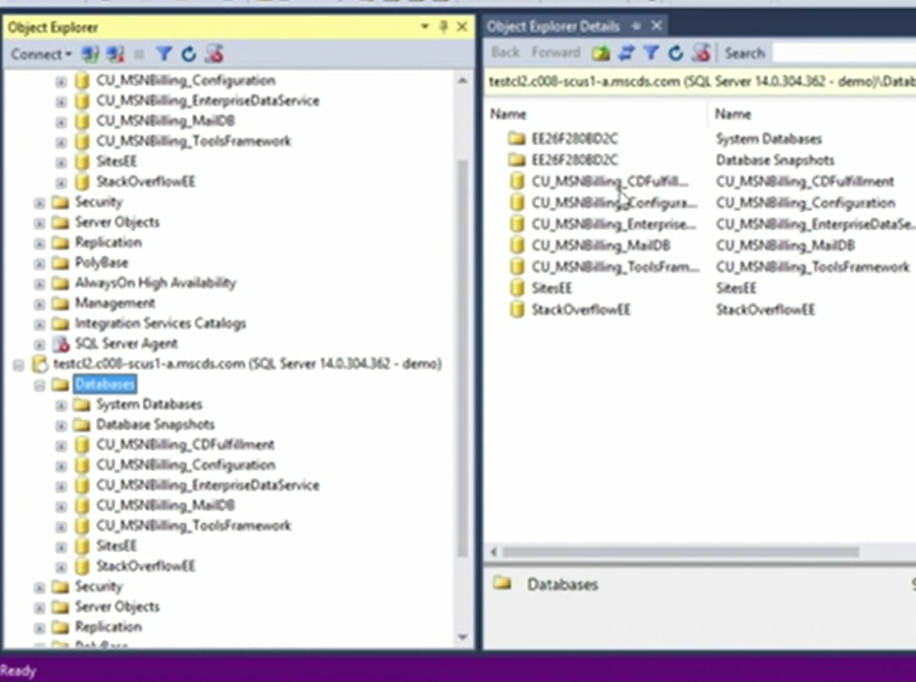Expand AlwaysOn High Availability node
Screen dimensions: 916x682
pyautogui.click(x=39, y=284)
